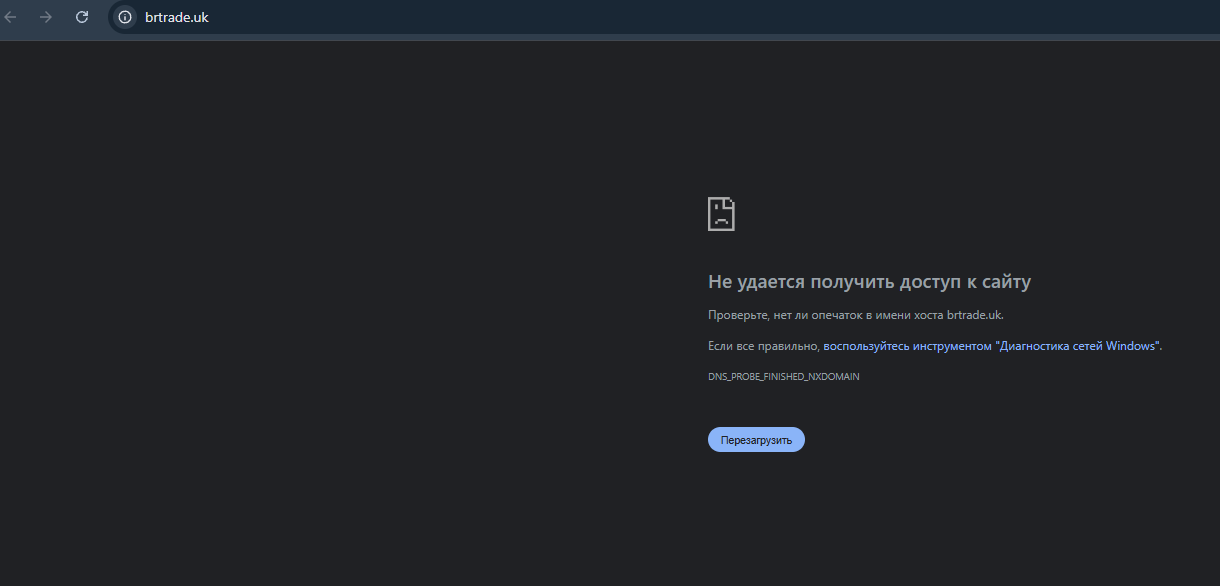Click the left arrow to return back

coord(12,17)
